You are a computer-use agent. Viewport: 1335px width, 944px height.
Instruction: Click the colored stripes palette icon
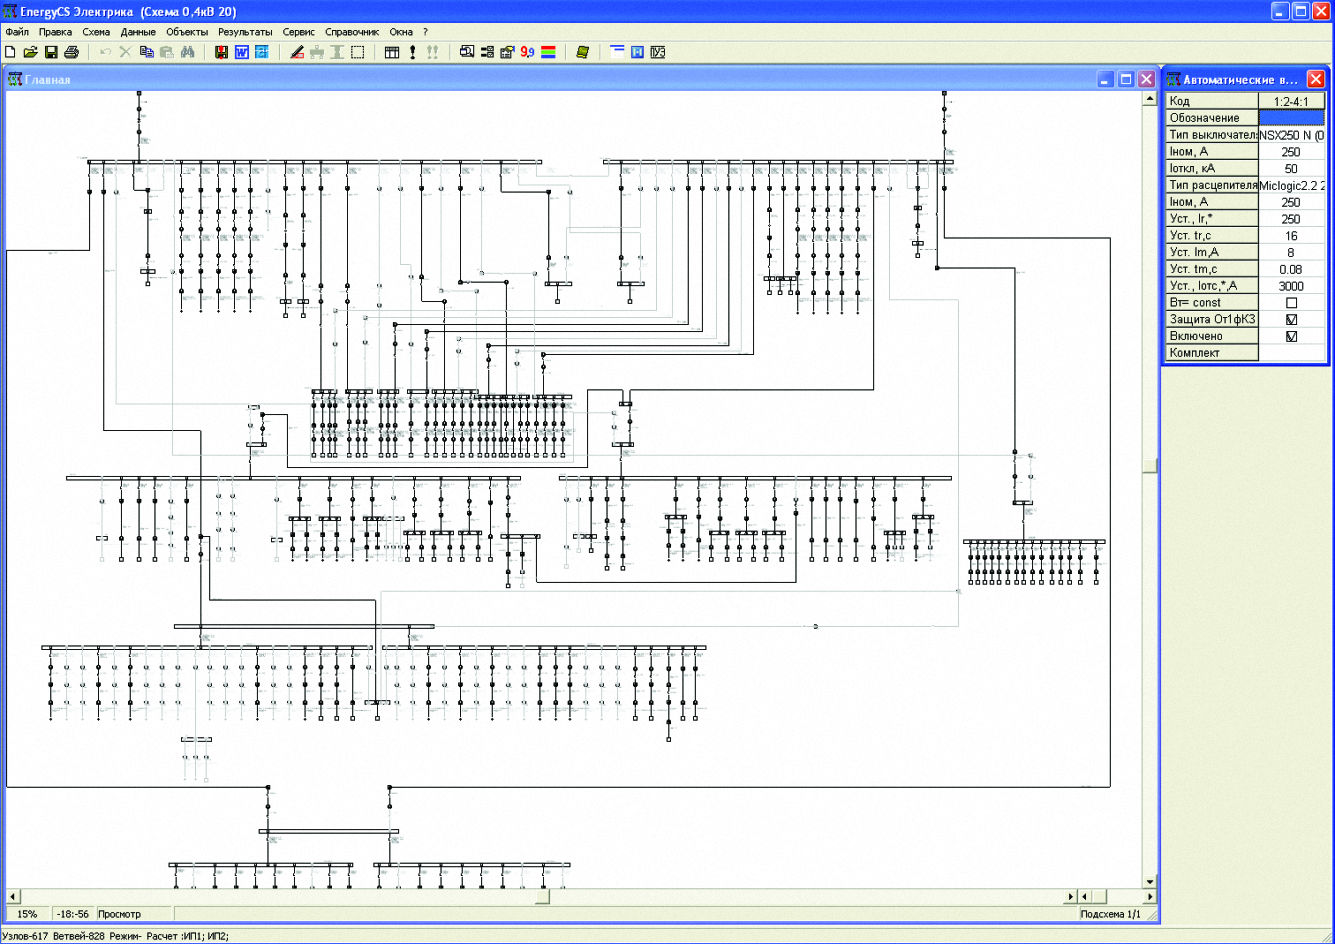coord(548,52)
